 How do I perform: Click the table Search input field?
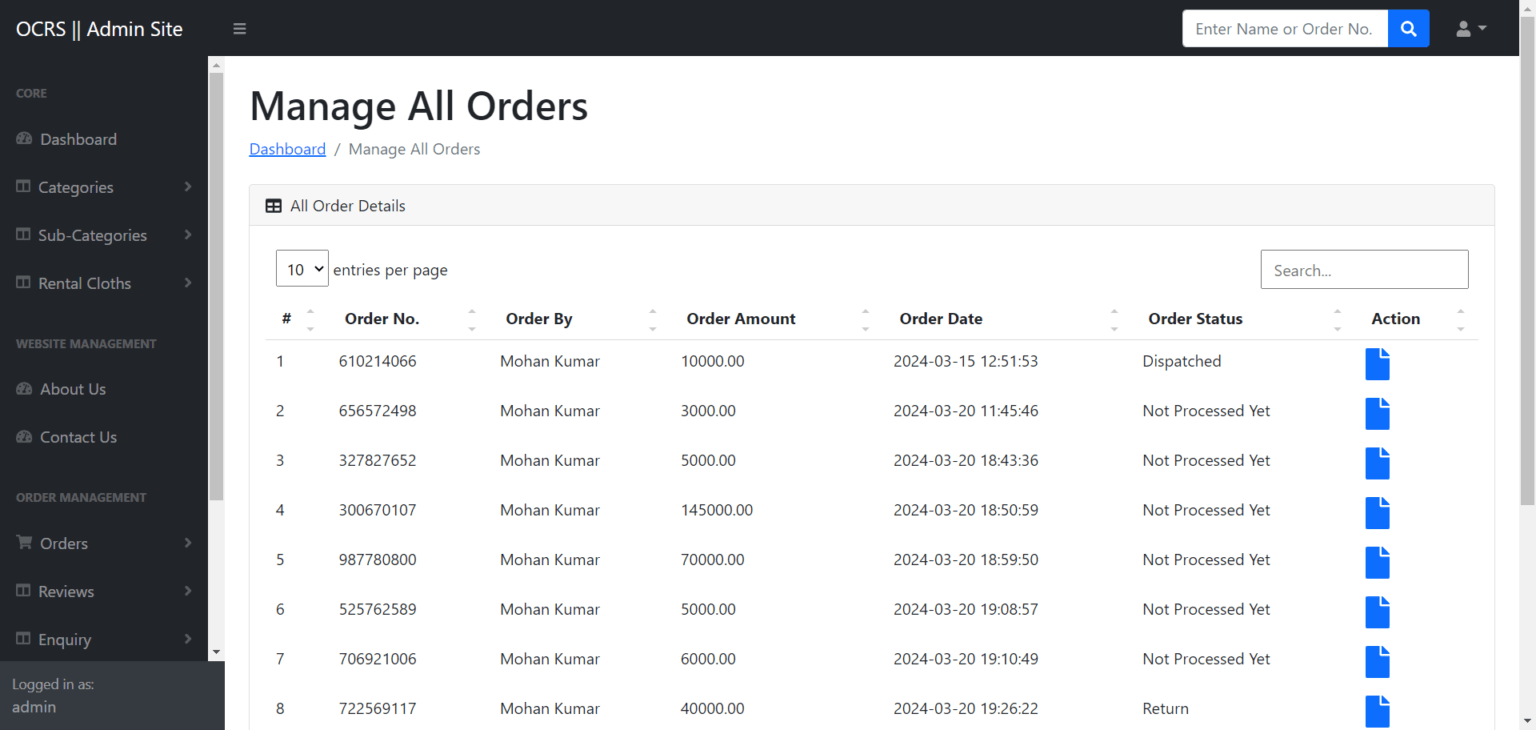1364,268
